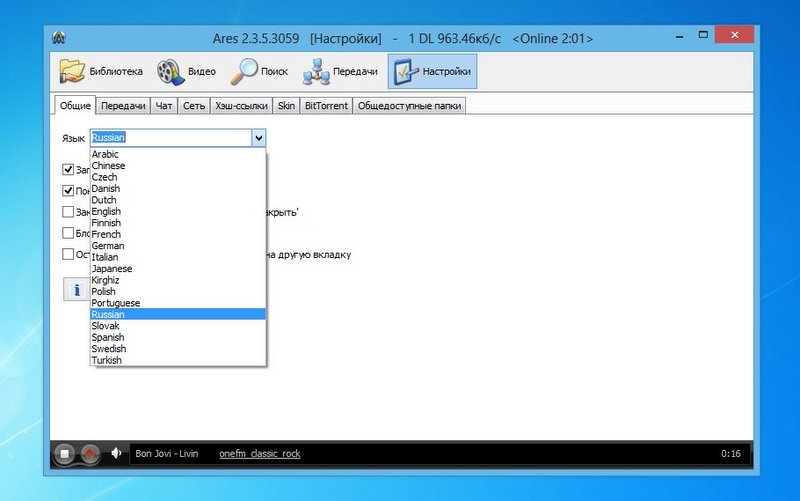
Task: Check the fourth checkbox starting with Бло
Action: coord(68,233)
